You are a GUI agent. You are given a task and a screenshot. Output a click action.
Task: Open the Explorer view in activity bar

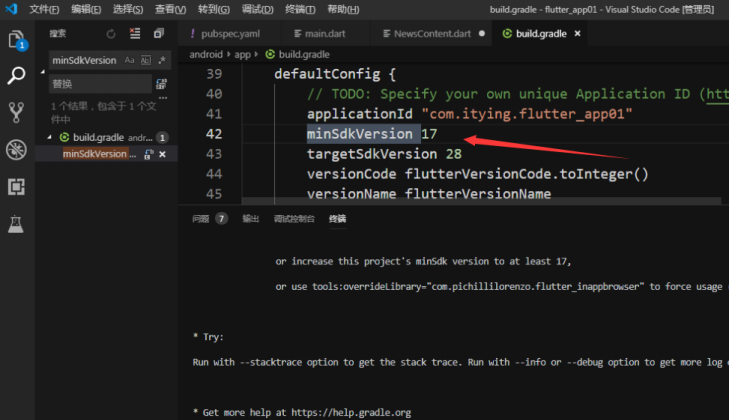pos(16,40)
